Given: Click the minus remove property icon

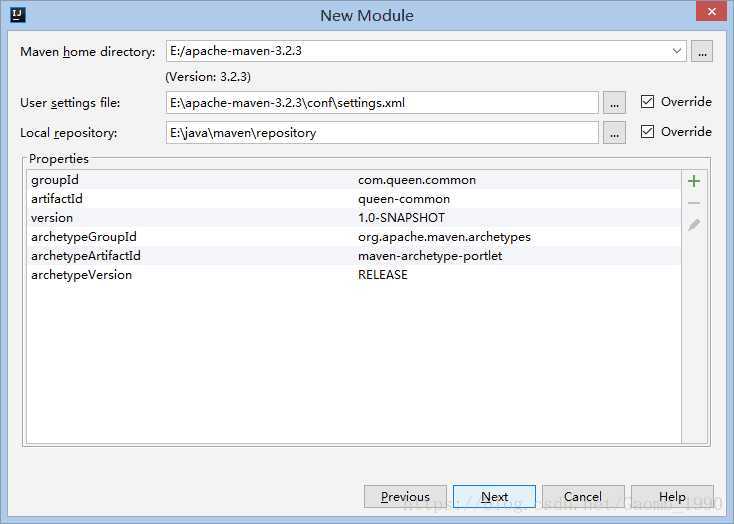Looking at the screenshot, I should (x=694, y=203).
